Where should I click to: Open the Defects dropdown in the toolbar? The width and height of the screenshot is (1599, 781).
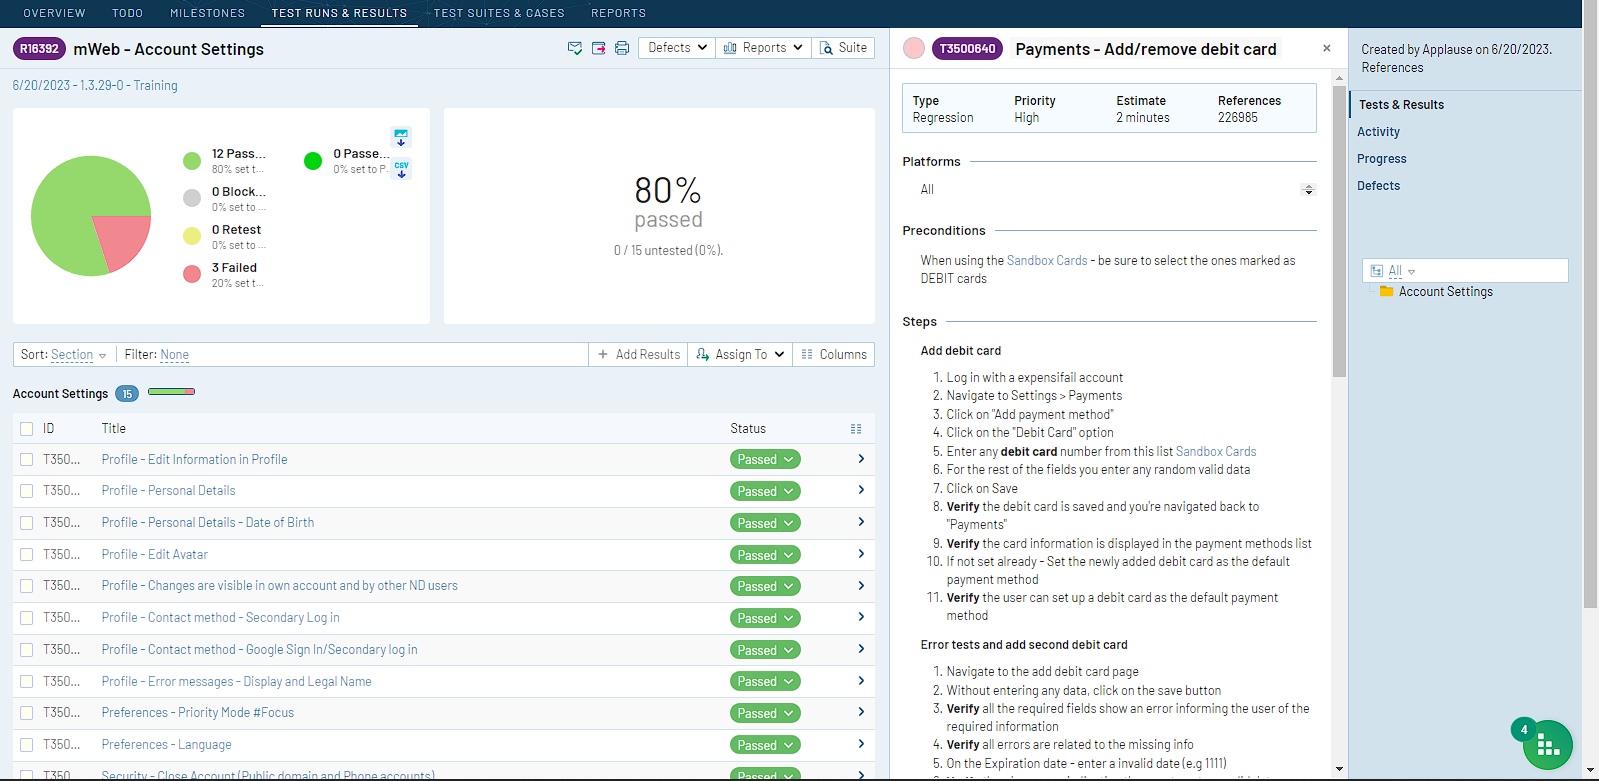click(677, 48)
